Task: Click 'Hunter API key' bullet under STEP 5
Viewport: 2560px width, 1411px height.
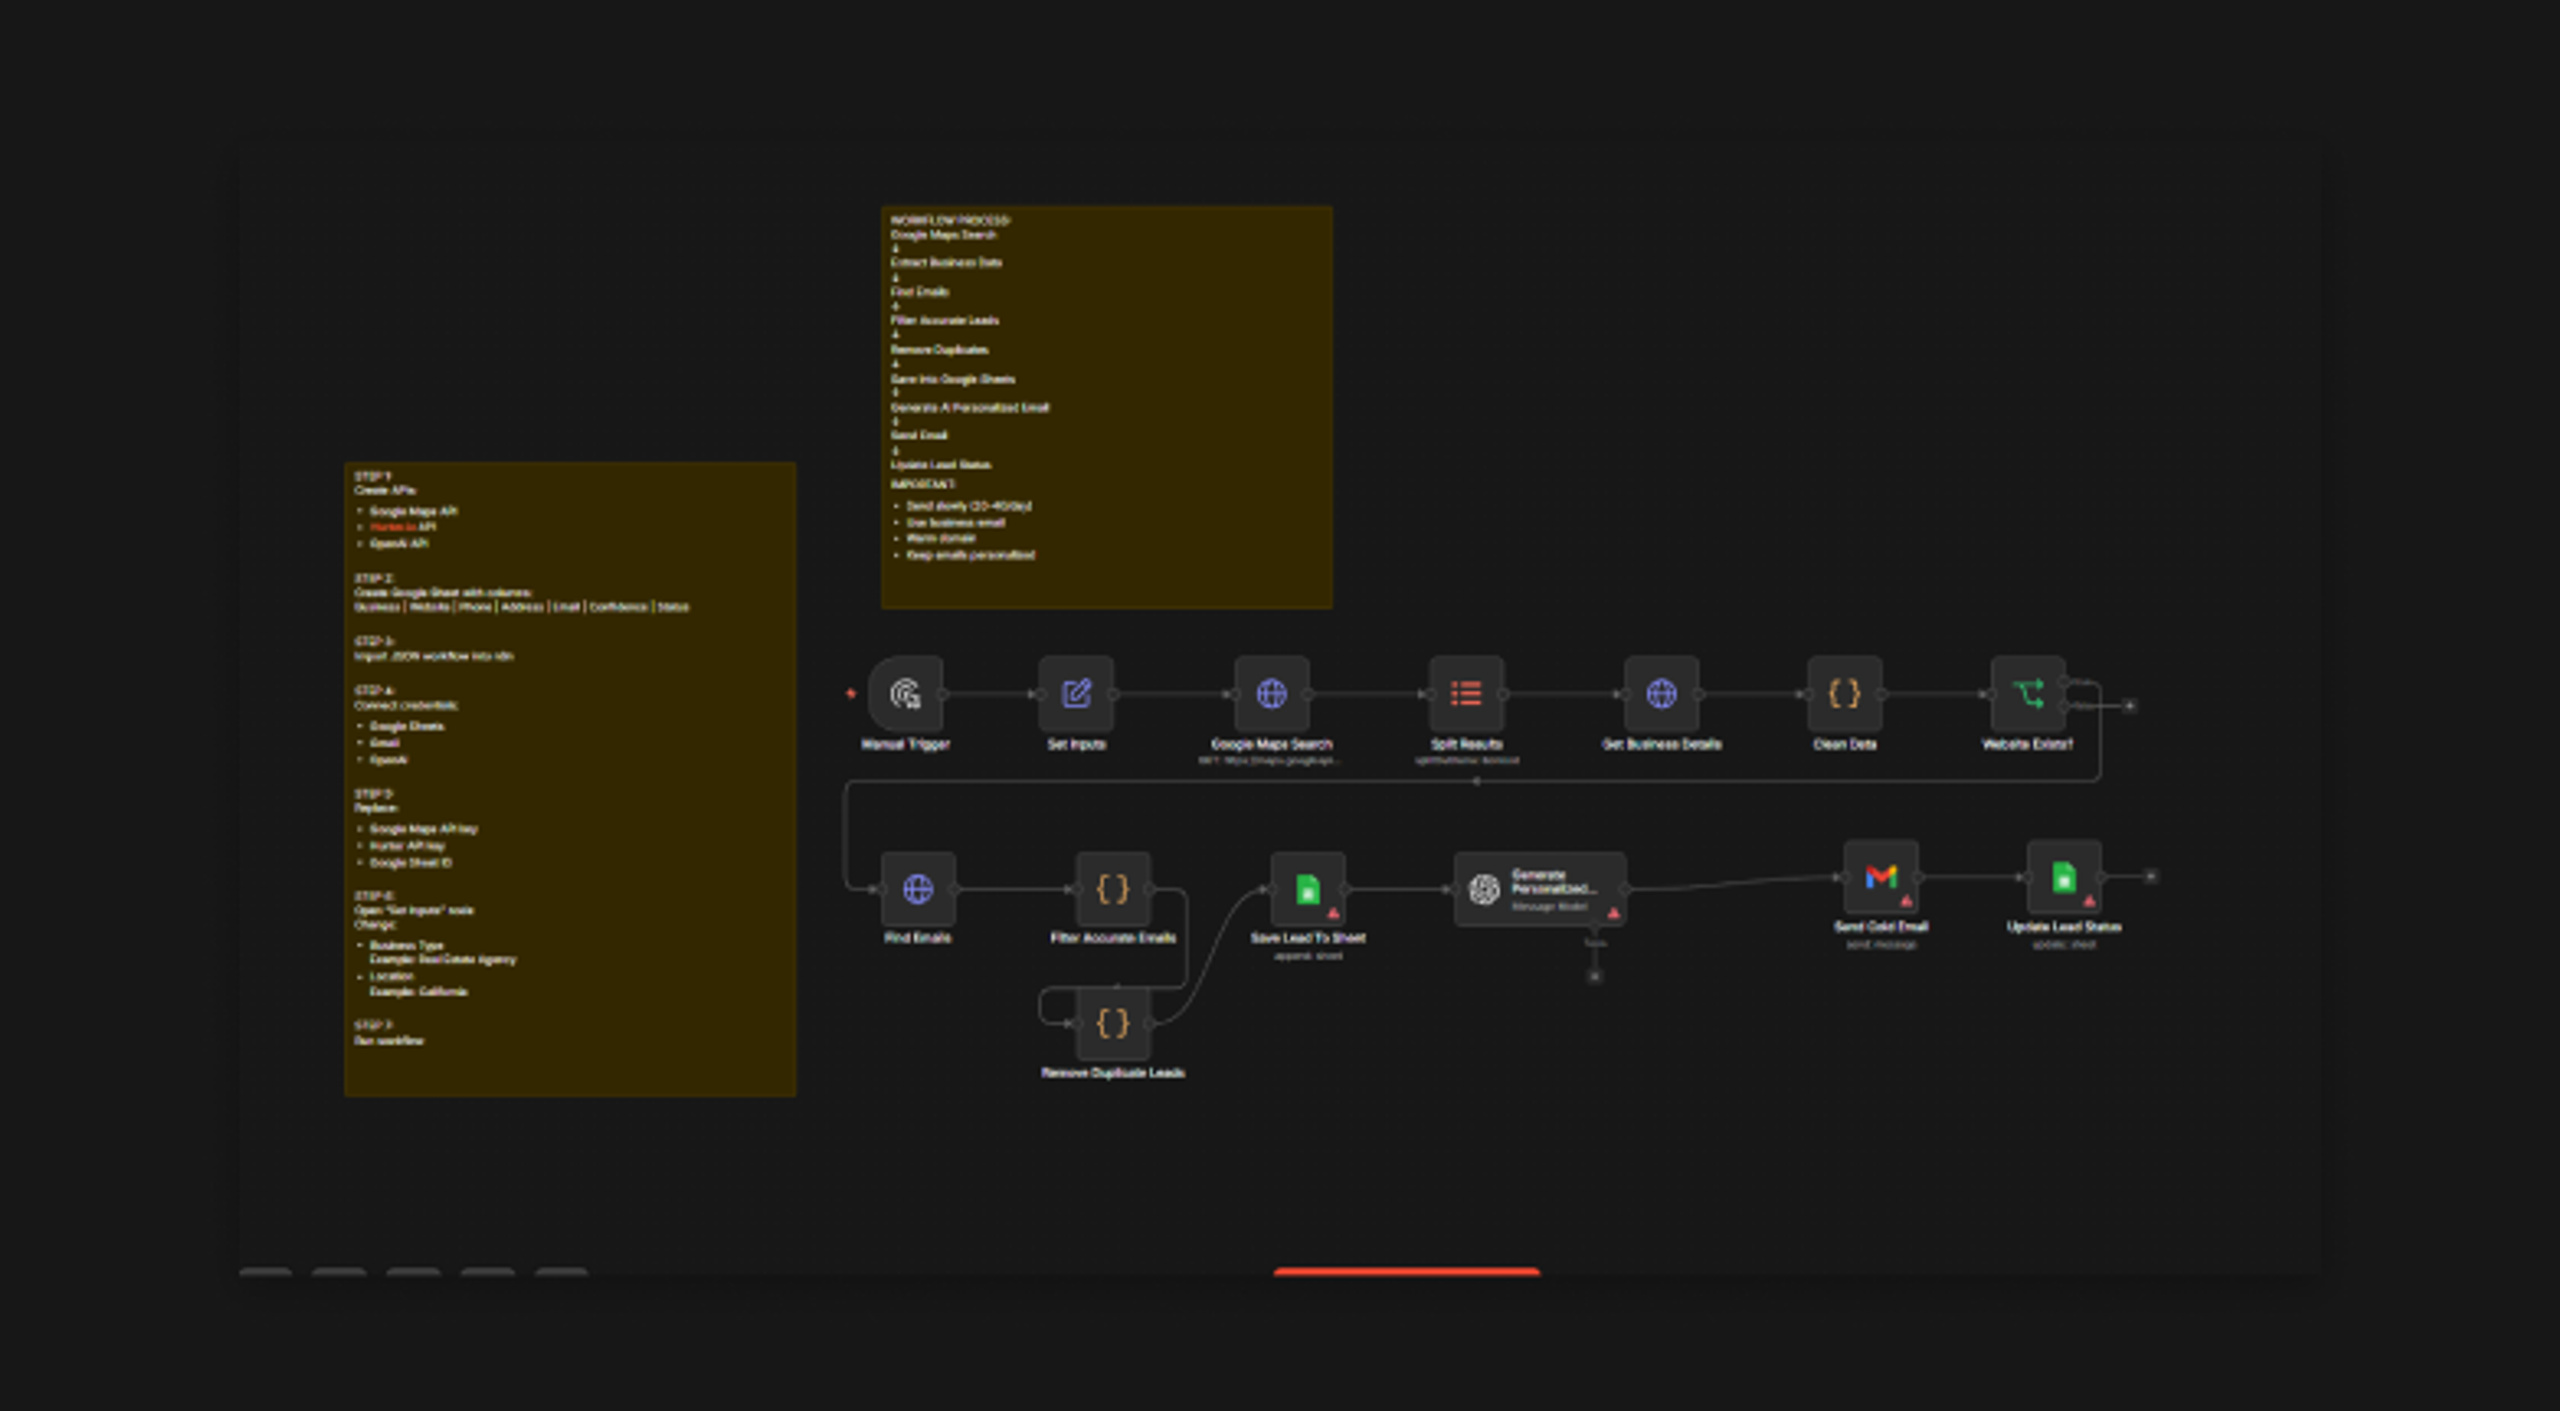Action: (407, 845)
